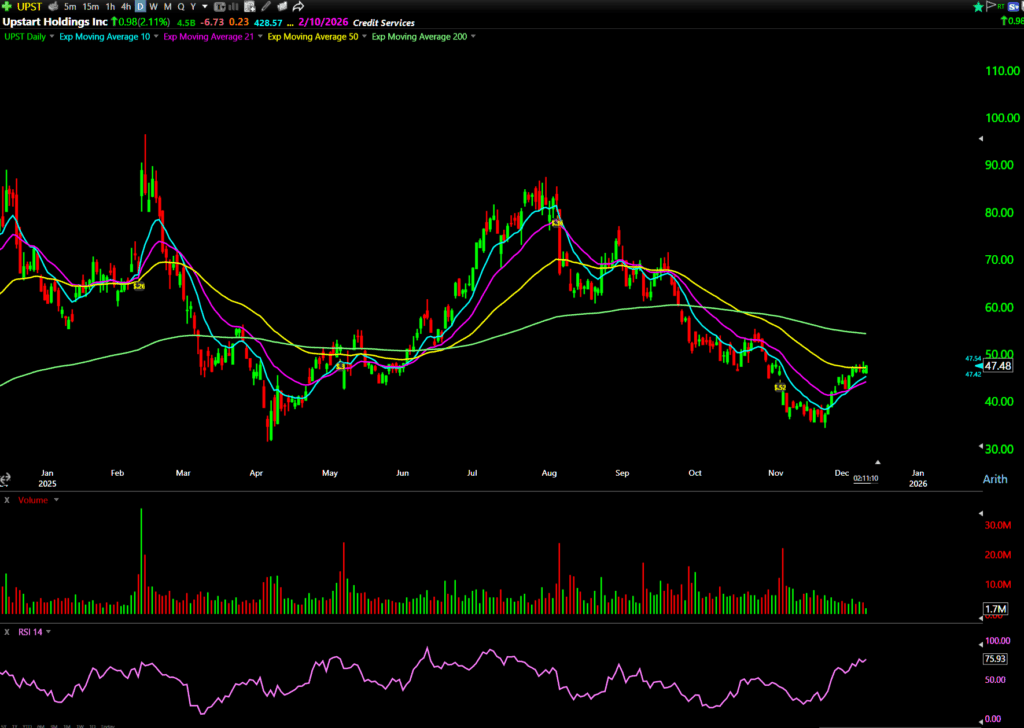Click the add-note icon in toolbar

point(249,7)
